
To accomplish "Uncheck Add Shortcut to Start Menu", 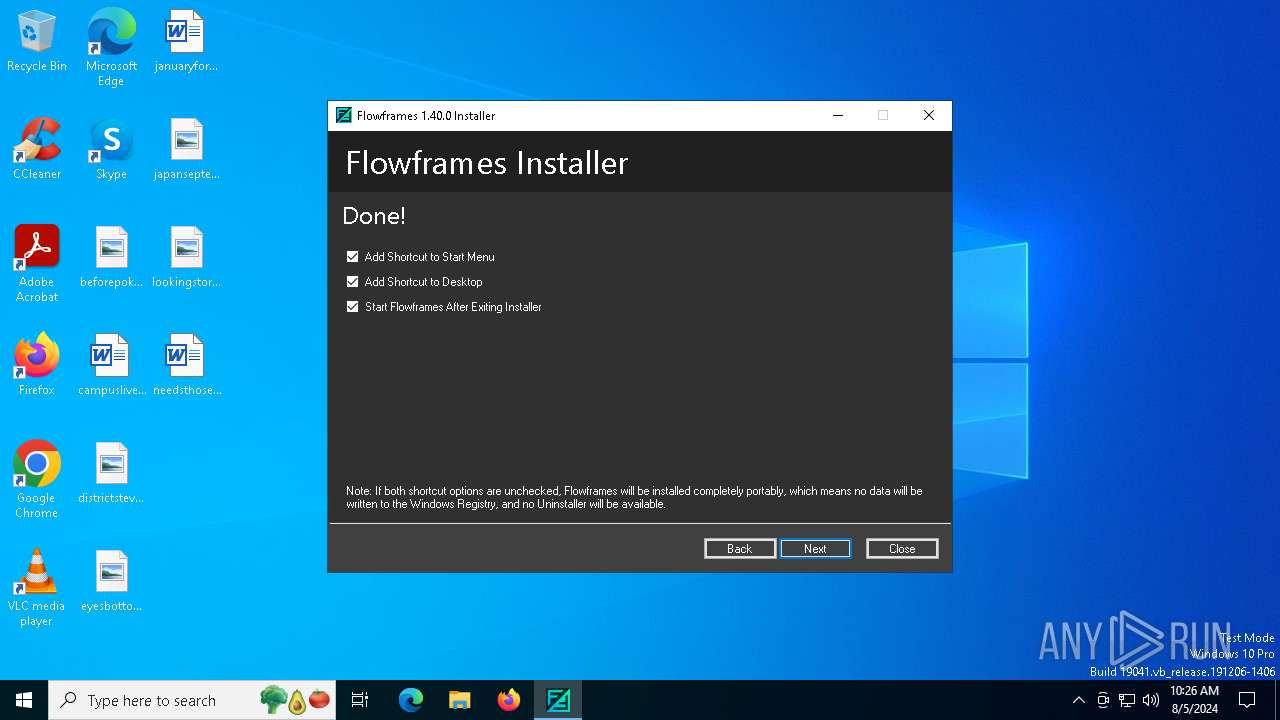I will [352, 257].
